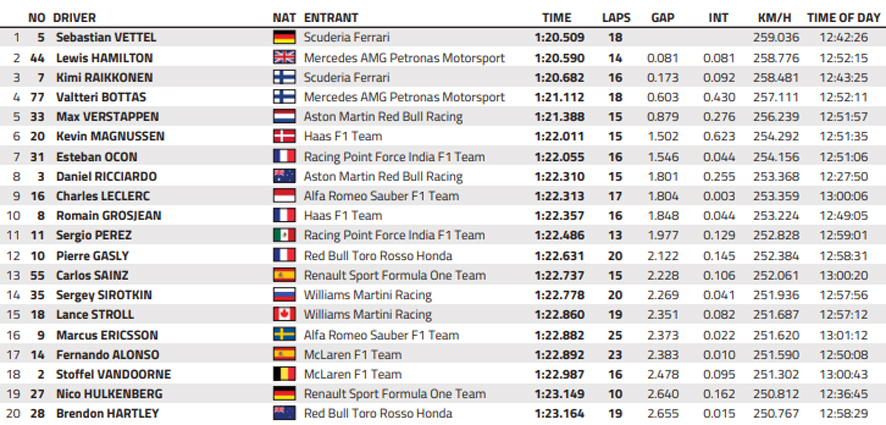Click the Mexican flag next to Sergio Perez
The height and width of the screenshot is (425, 886).
[284, 236]
